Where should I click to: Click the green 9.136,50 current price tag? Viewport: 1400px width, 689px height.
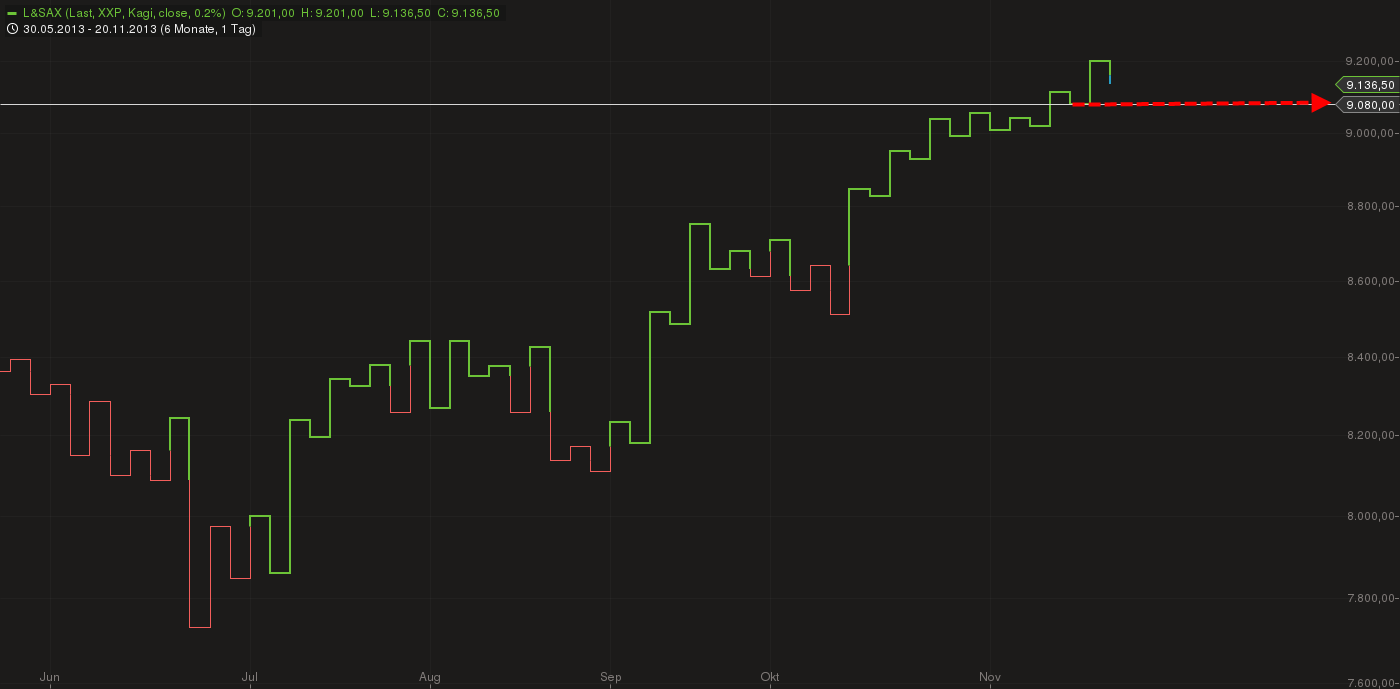coord(1368,85)
